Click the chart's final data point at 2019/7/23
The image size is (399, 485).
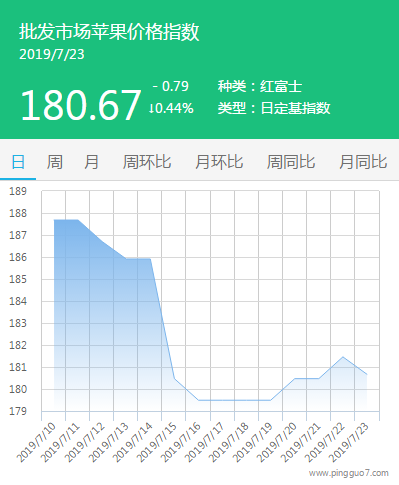pos(367,374)
